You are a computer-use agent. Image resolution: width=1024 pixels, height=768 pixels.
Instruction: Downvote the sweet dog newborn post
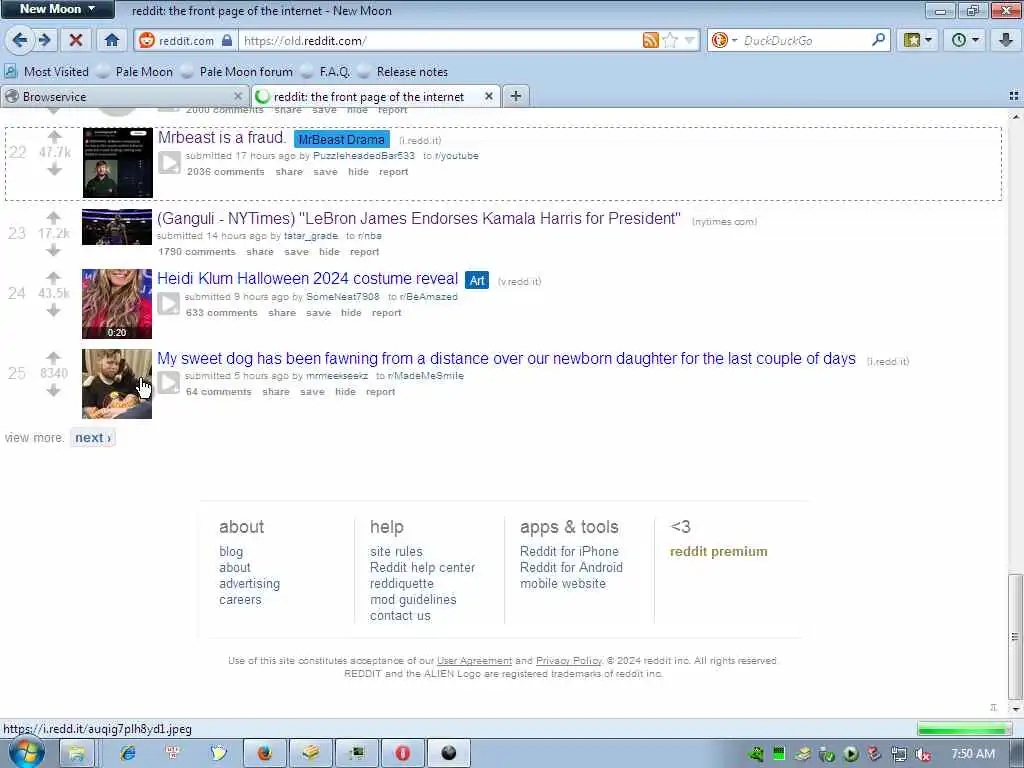54,390
